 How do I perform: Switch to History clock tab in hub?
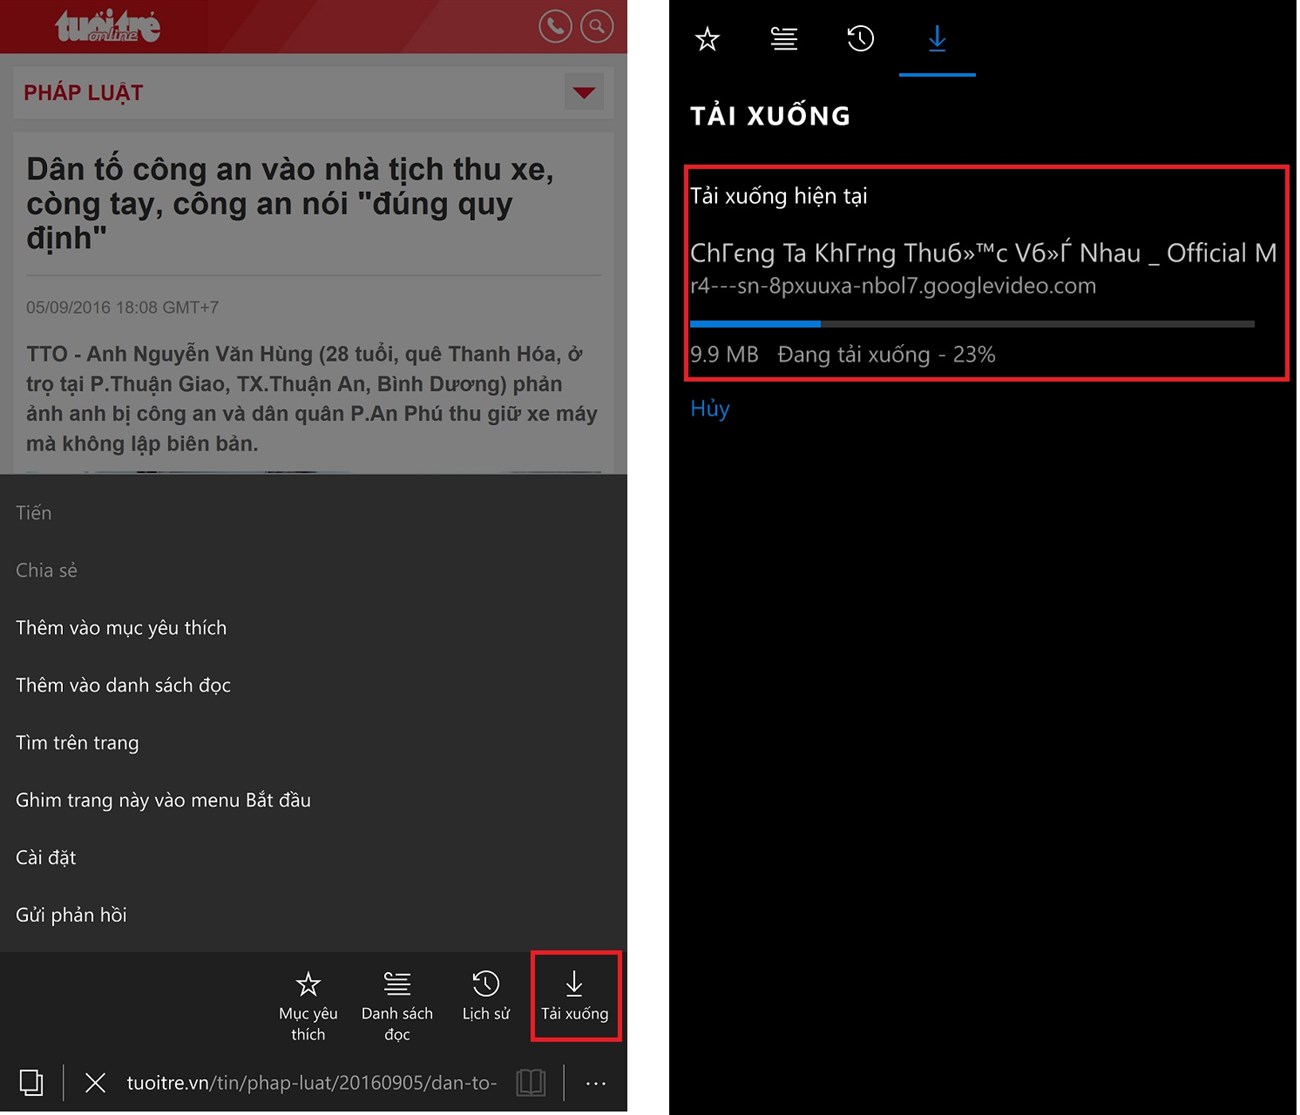860,39
